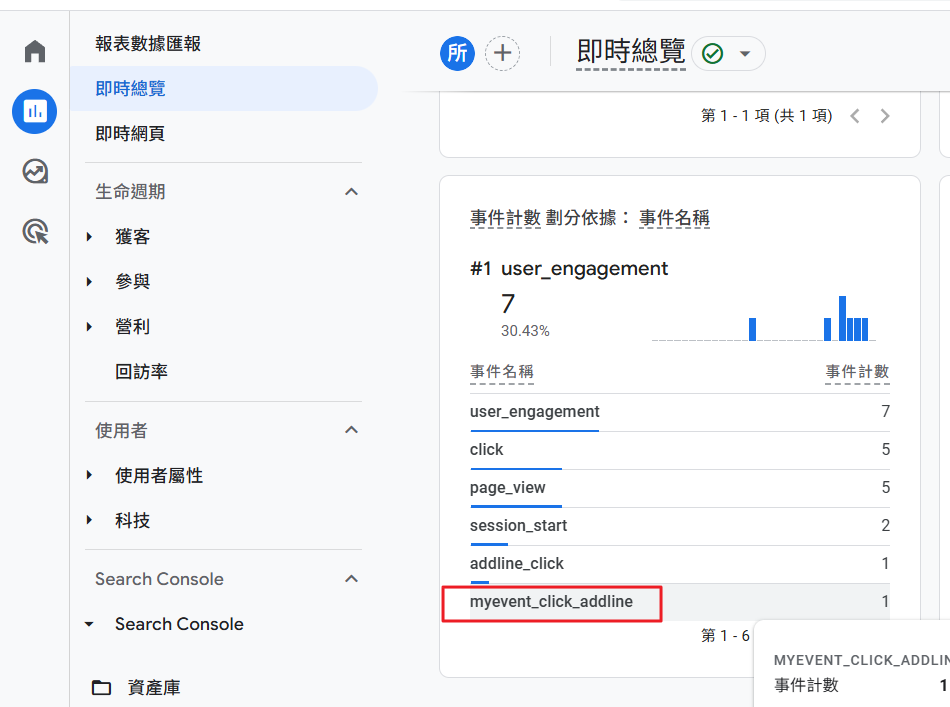Select the myevent_click_addline event row
Image resolution: width=950 pixels, height=707 pixels.
(551, 602)
